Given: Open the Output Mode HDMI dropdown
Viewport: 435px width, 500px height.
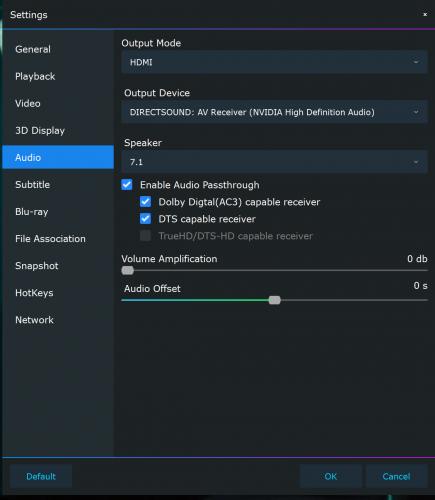Looking at the screenshot, I should (274, 62).
